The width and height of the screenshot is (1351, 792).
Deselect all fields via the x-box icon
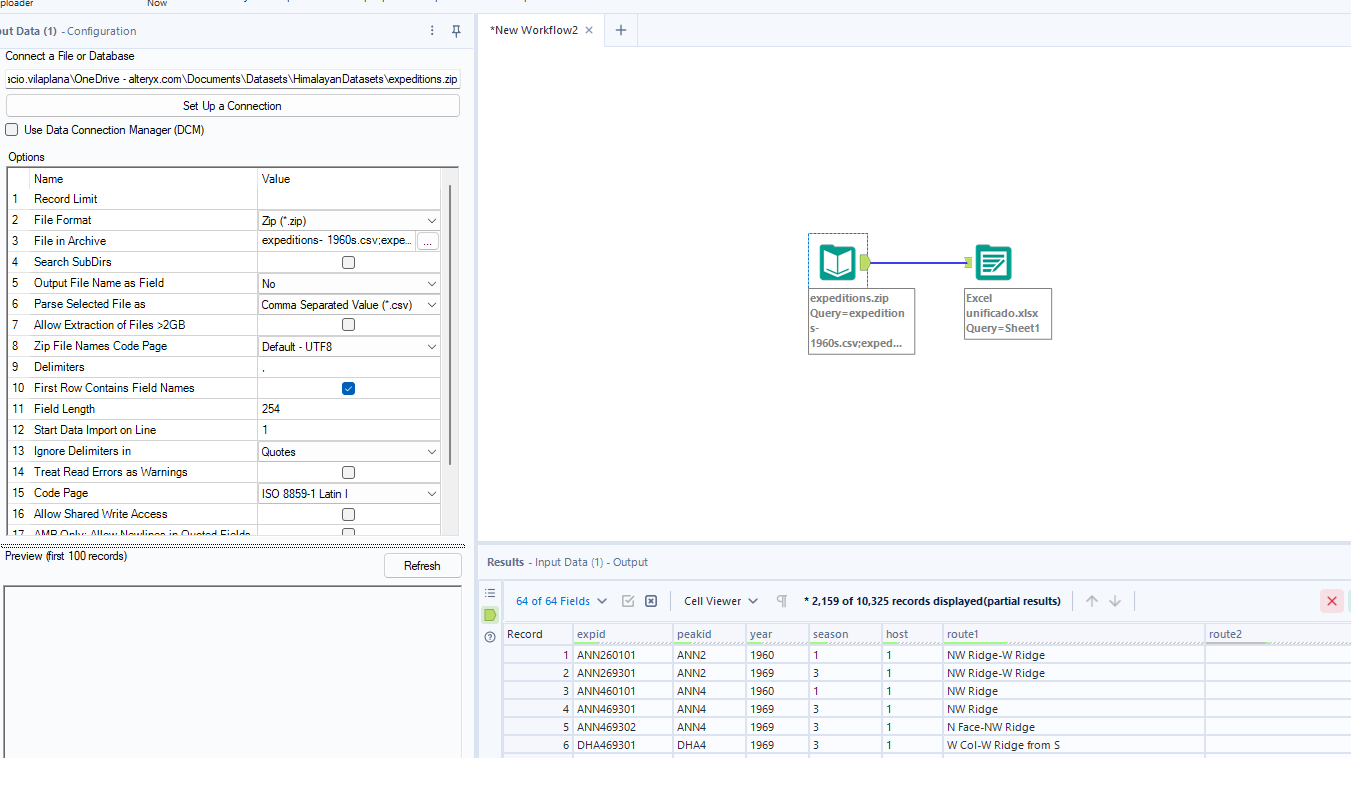(650, 600)
